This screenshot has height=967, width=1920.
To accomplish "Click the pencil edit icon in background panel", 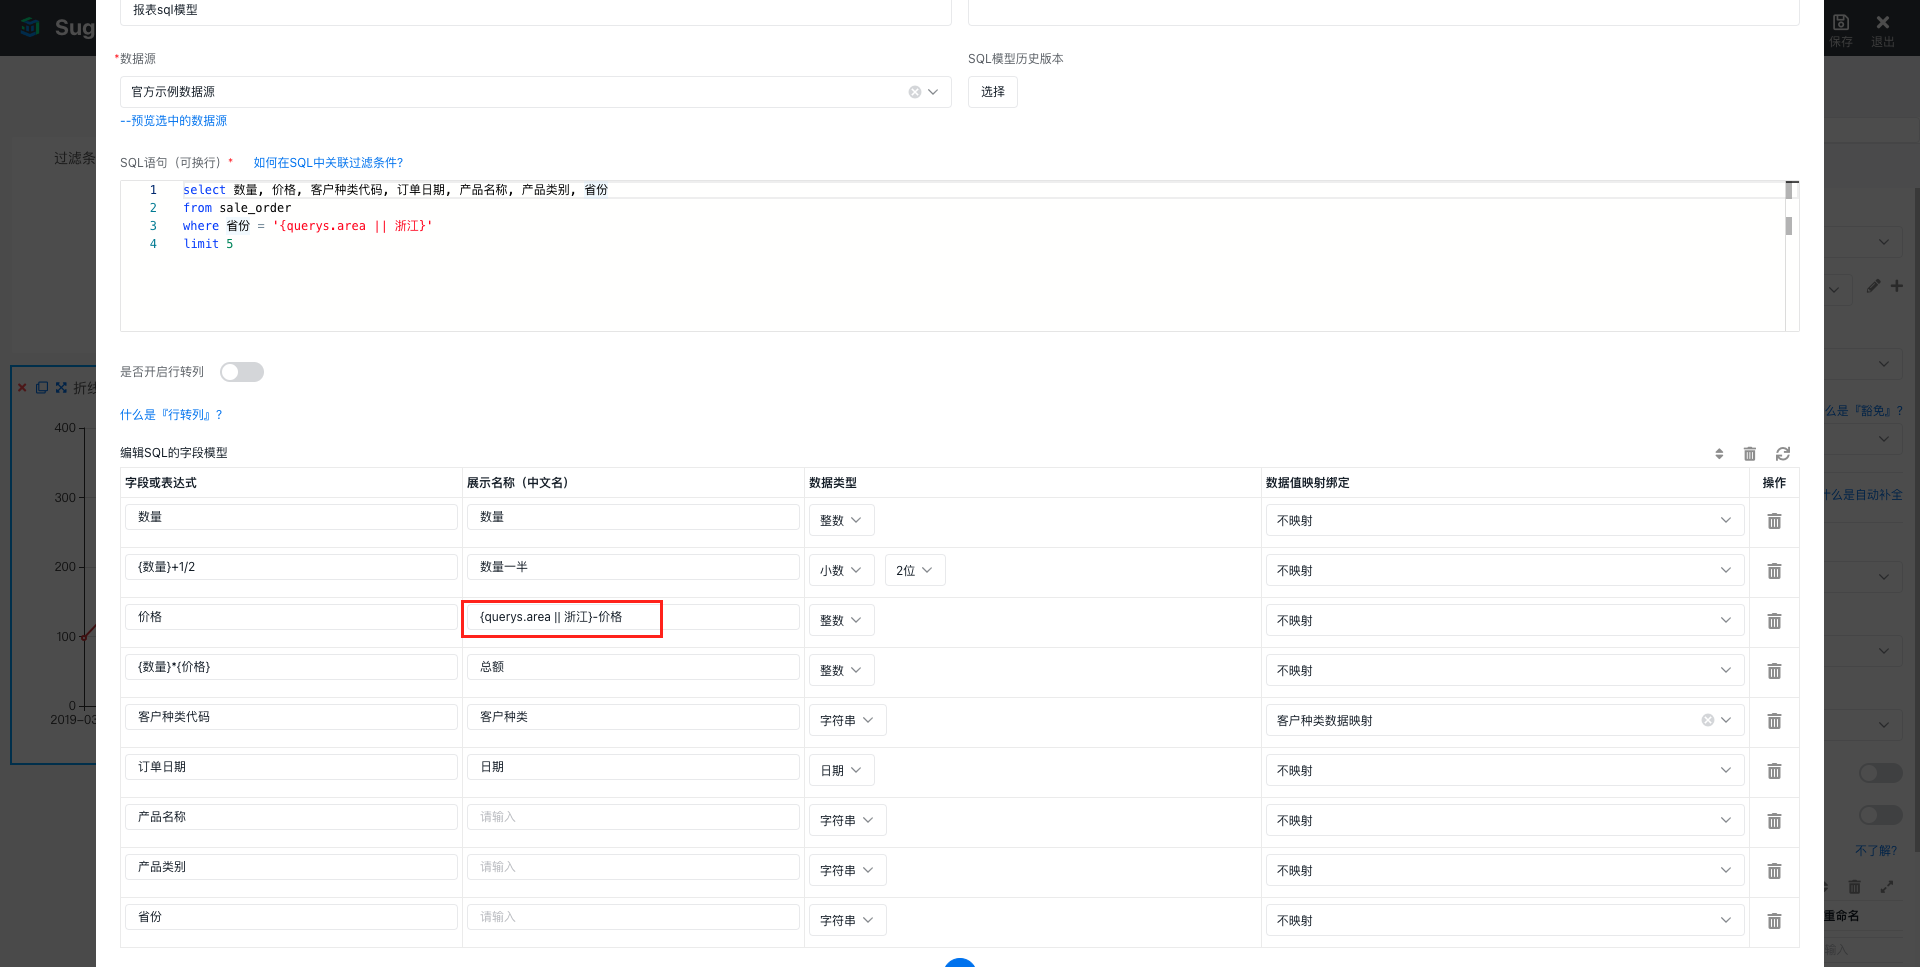I will tap(1873, 286).
